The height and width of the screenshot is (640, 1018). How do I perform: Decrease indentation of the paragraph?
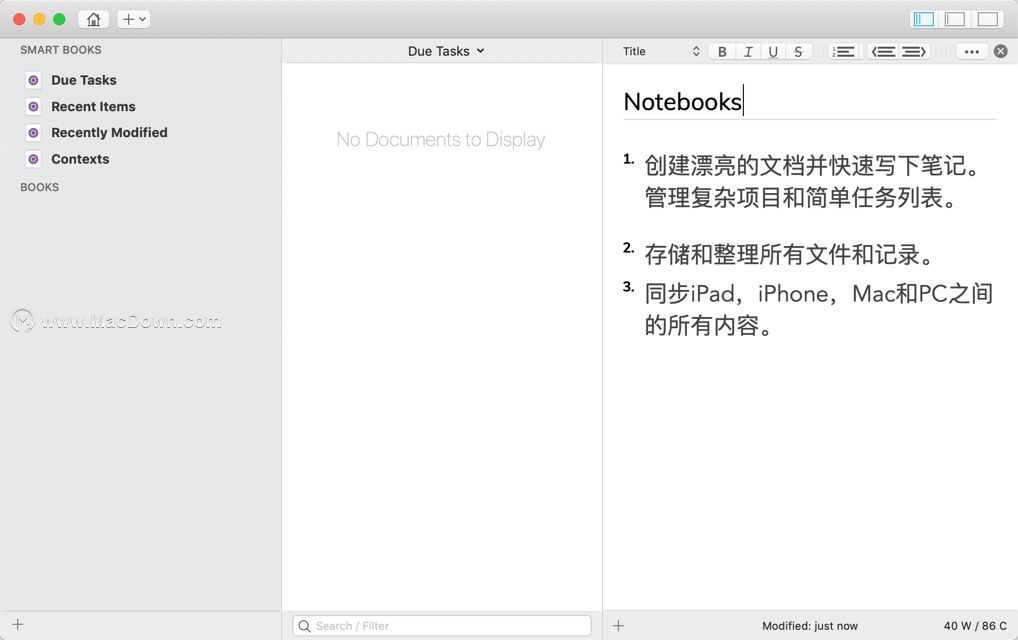pos(884,51)
